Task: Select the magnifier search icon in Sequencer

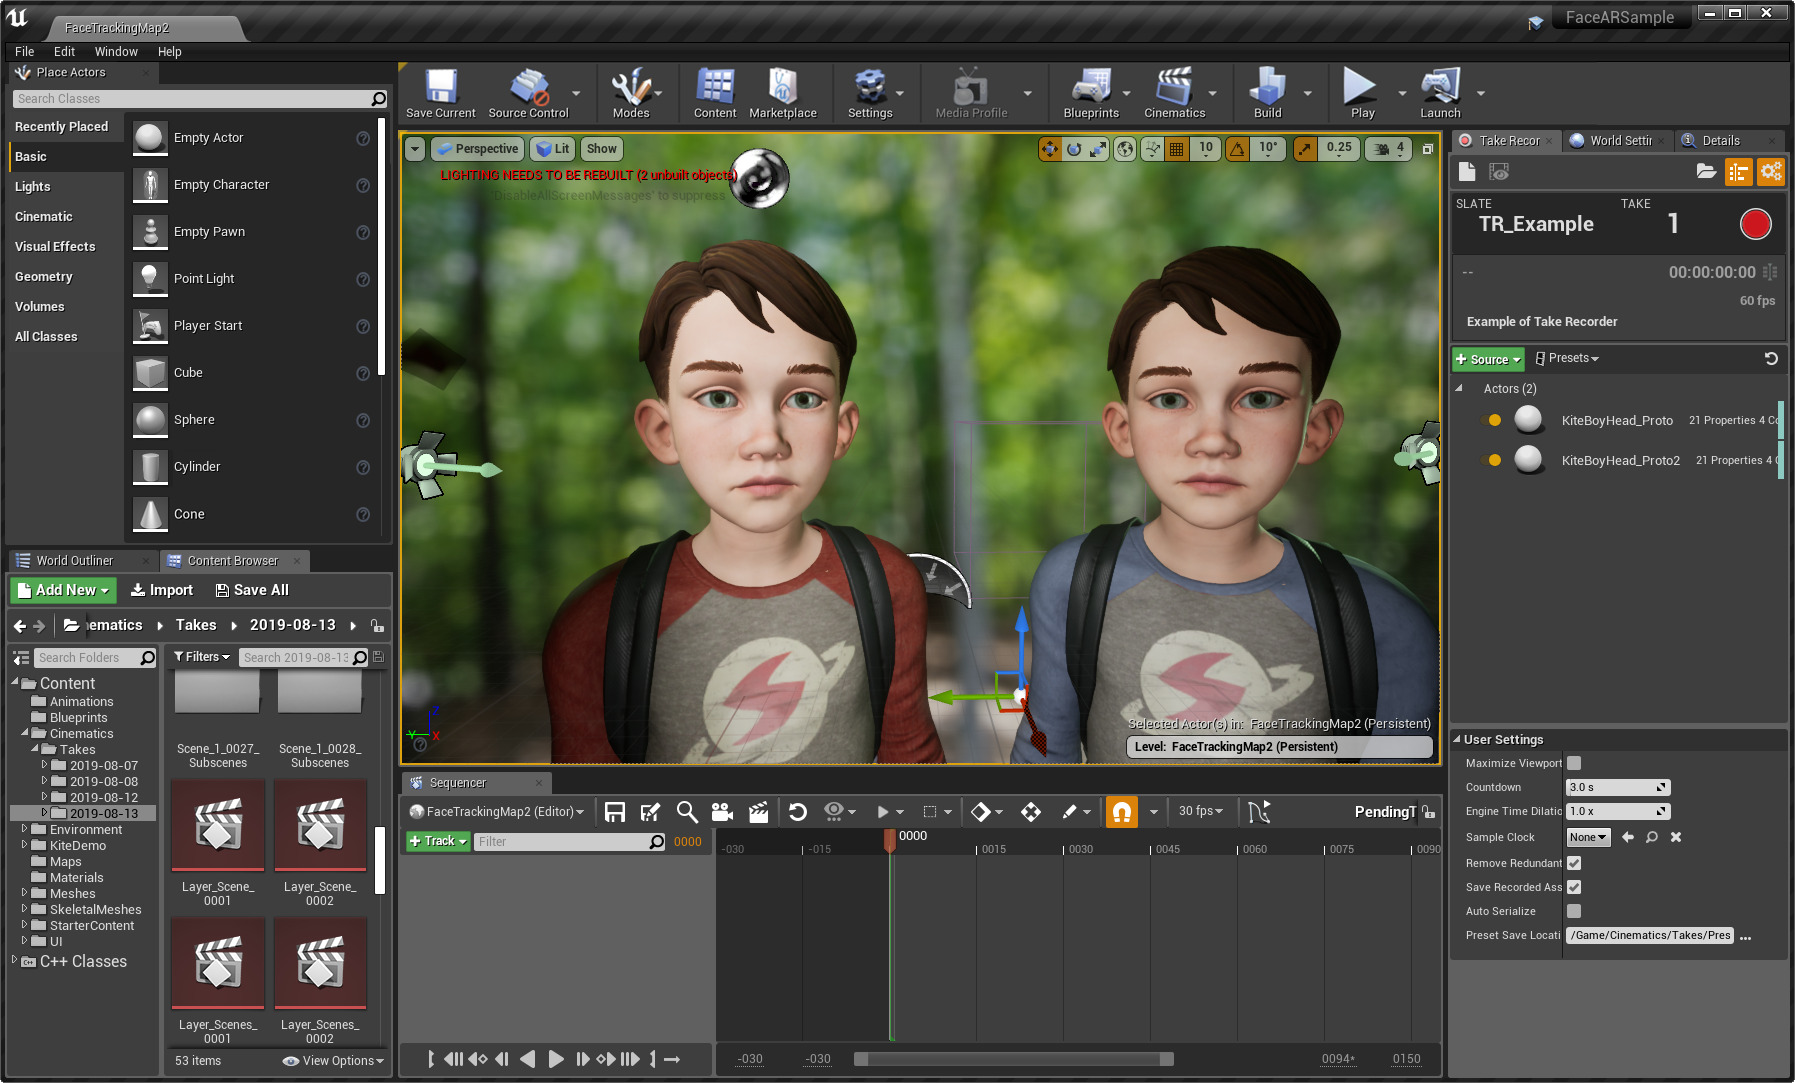Action: click(686, 812)
